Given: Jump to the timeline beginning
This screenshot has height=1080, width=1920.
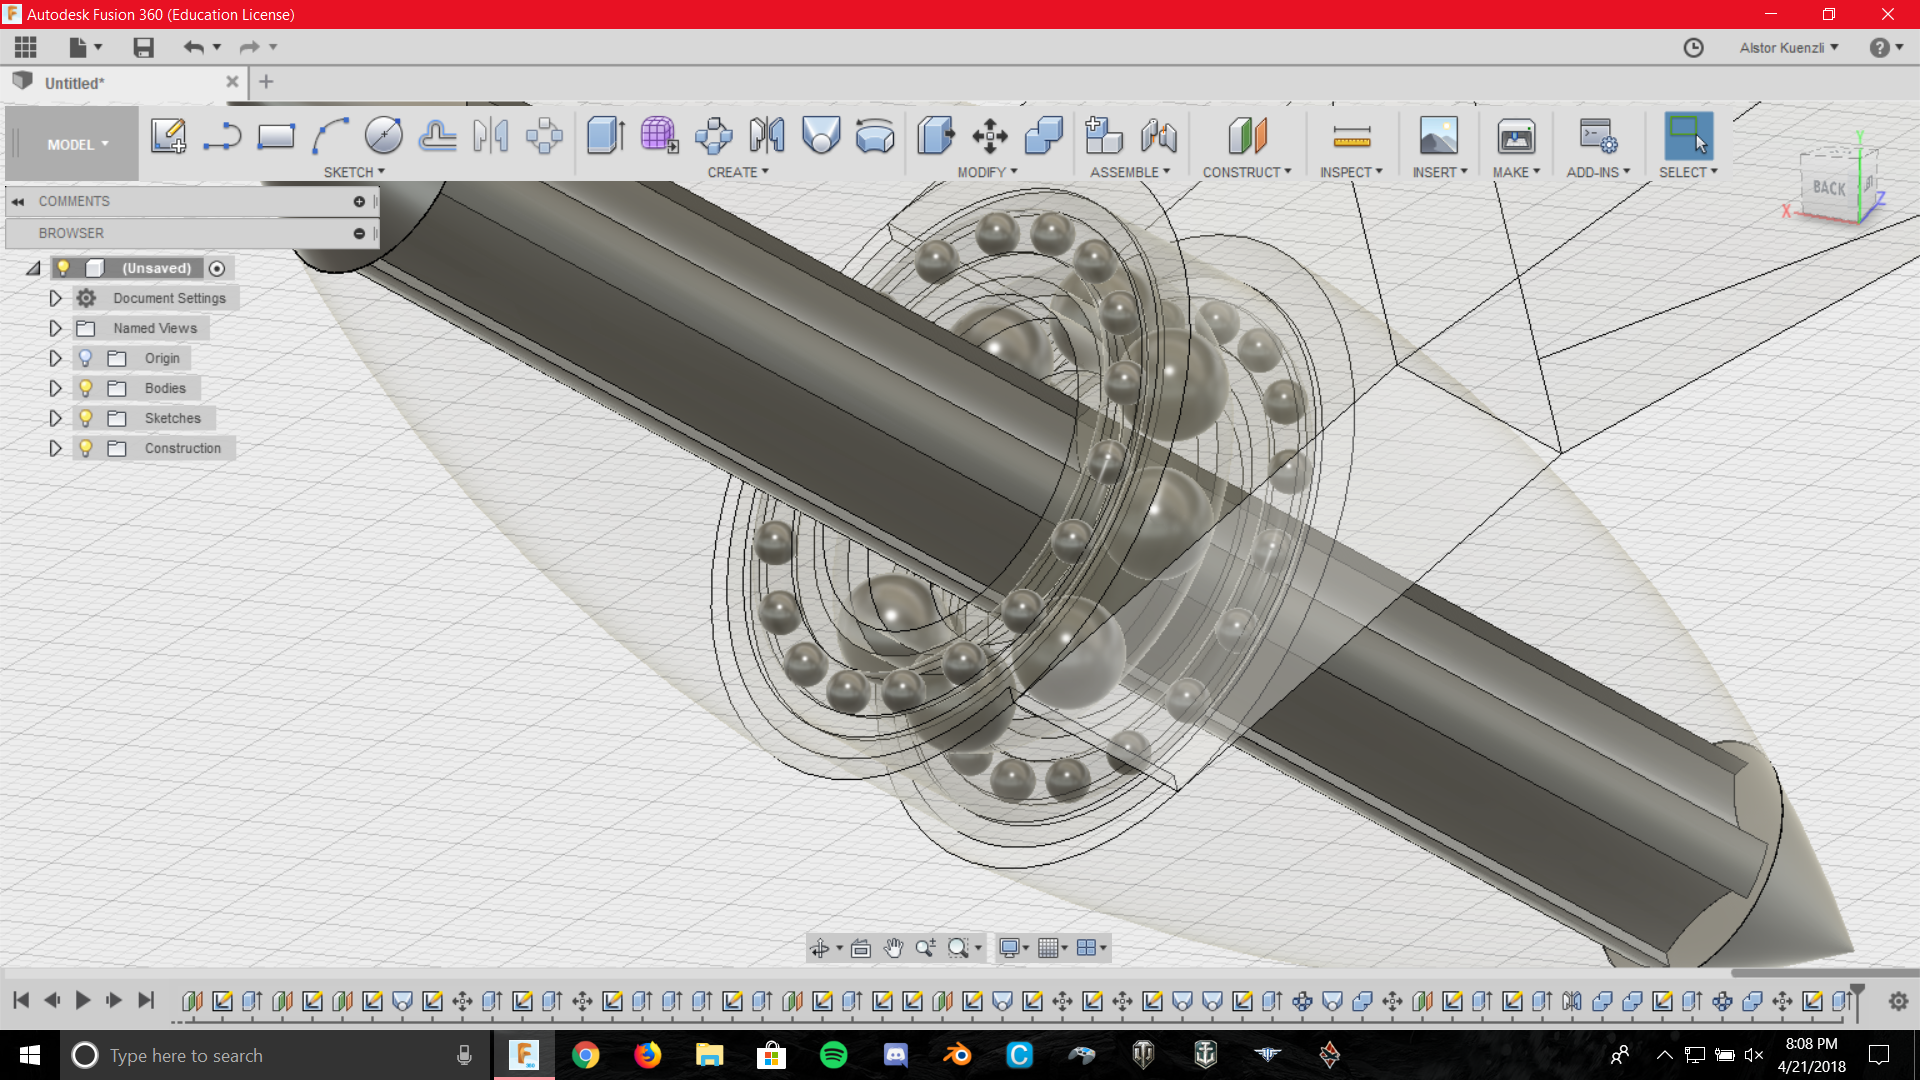Looking at the screenshot, I should (21, 1000).
